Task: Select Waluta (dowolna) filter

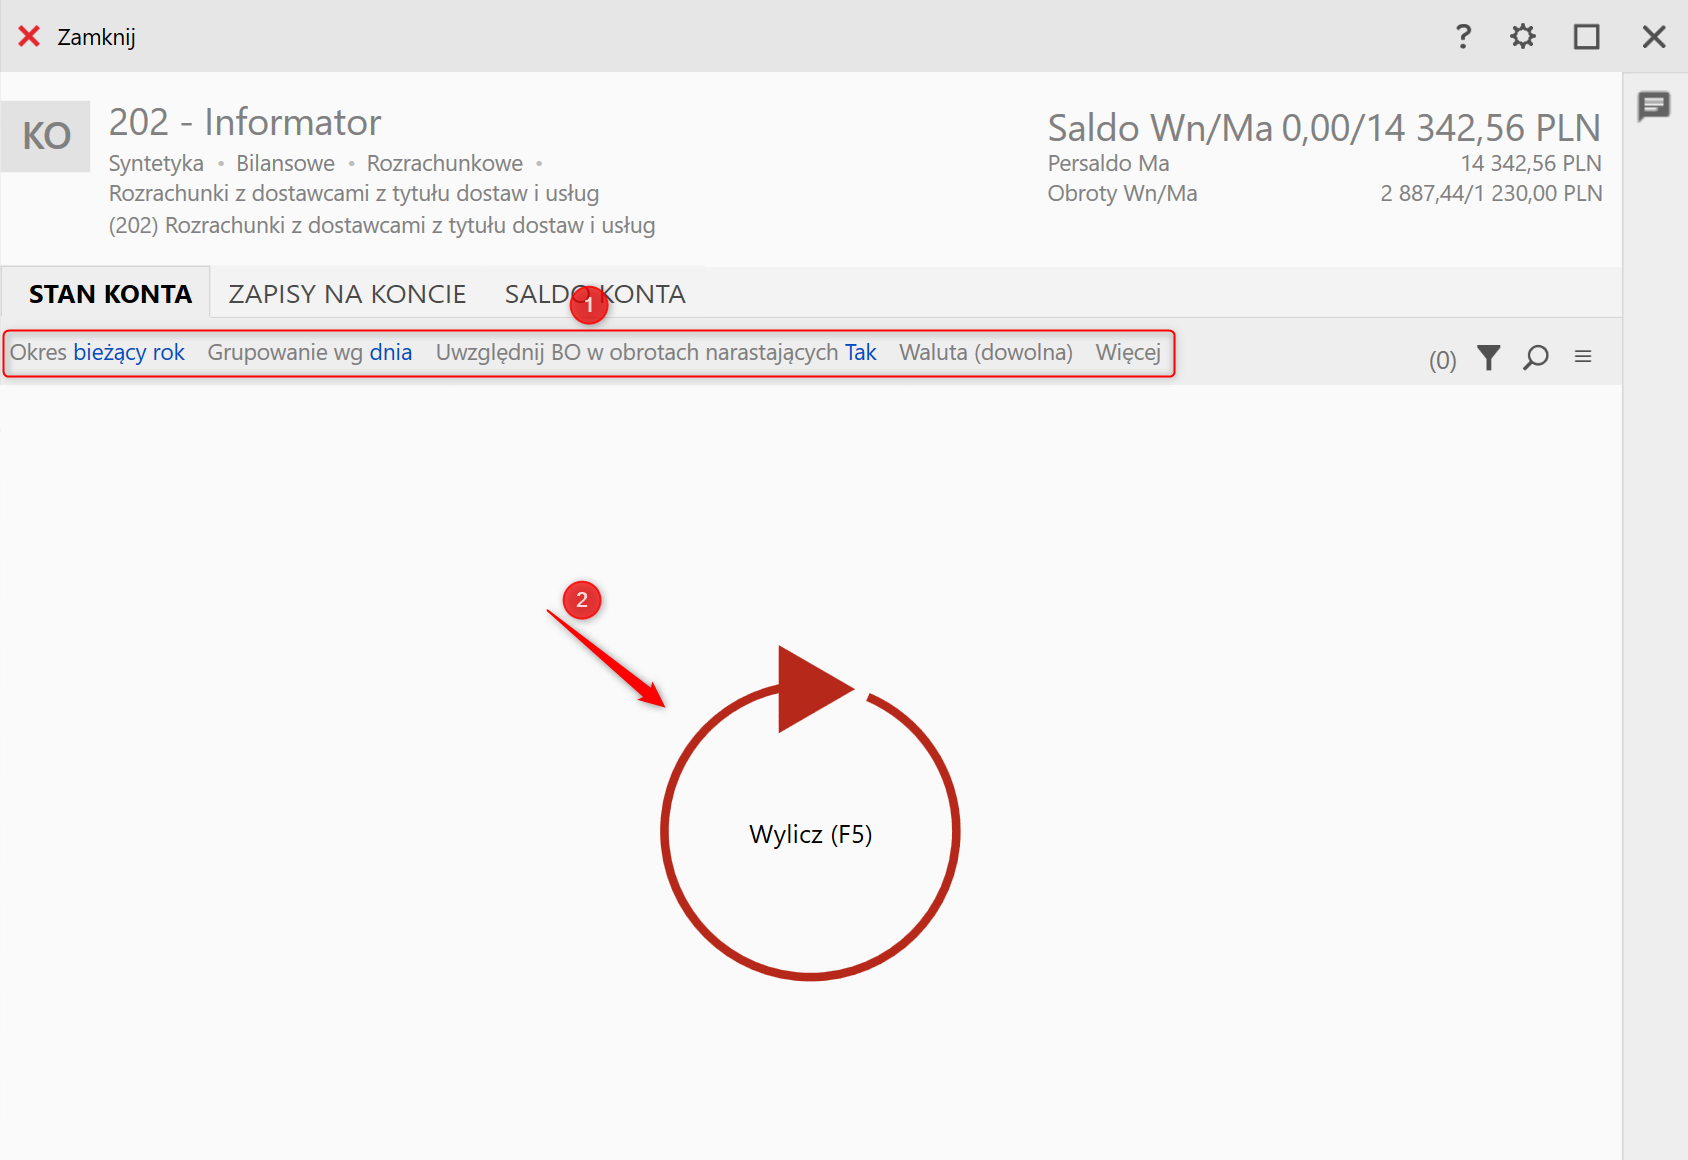Action: (986, 353)
